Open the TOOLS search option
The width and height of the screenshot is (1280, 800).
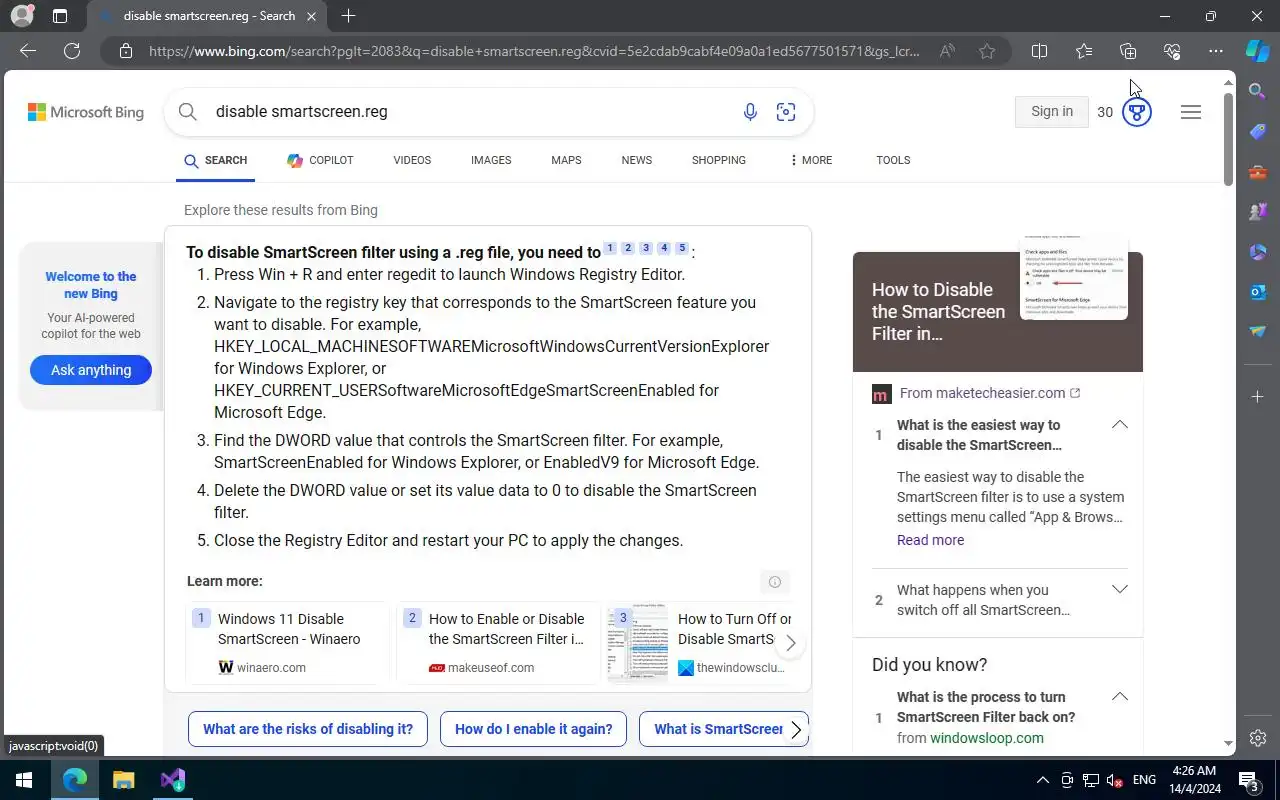(x=893, y=160)
